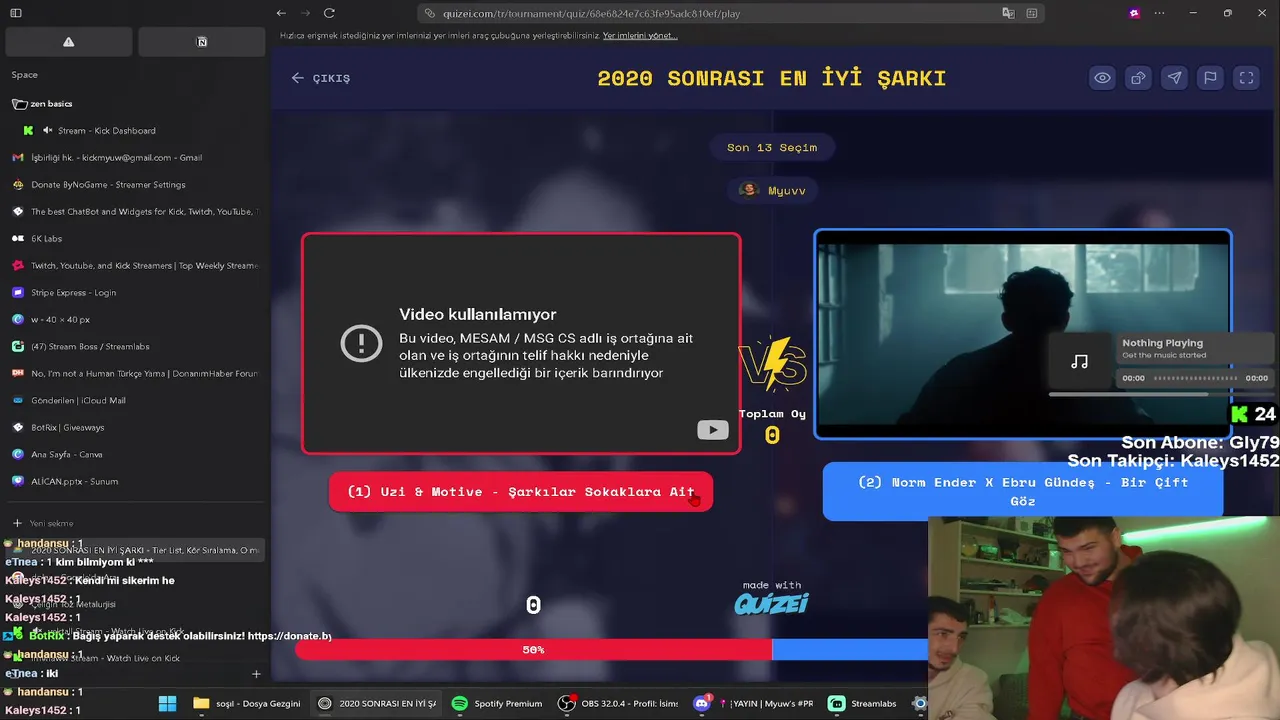Open the BotRix | Giveaways tab
This screenshot has width=1280, height=720.
click(x=135, y=428)
